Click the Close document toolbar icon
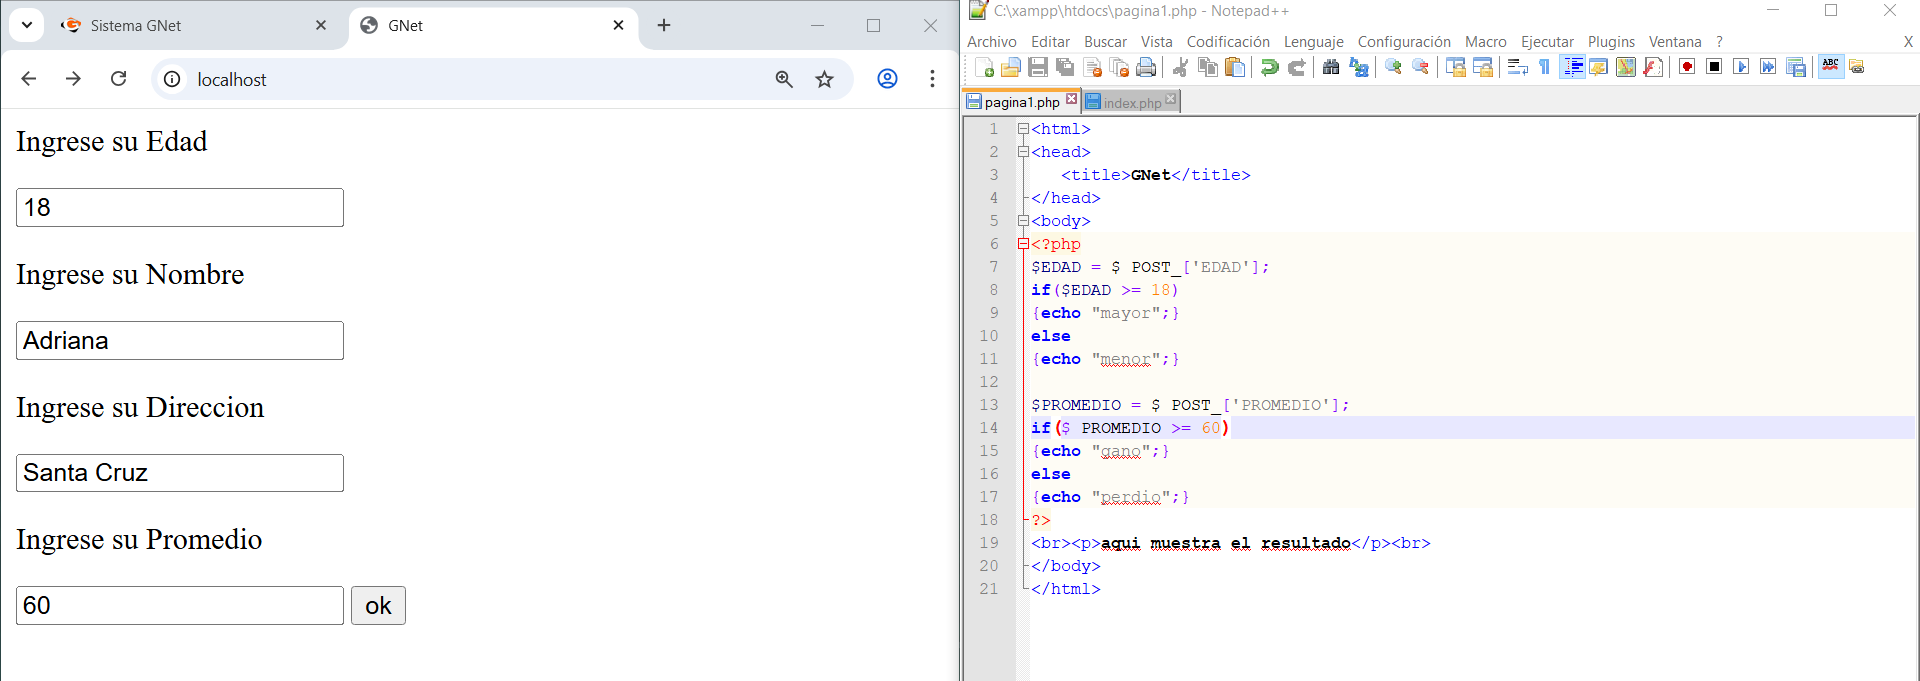This screenshot has width=1920, height=681. 1092,67
